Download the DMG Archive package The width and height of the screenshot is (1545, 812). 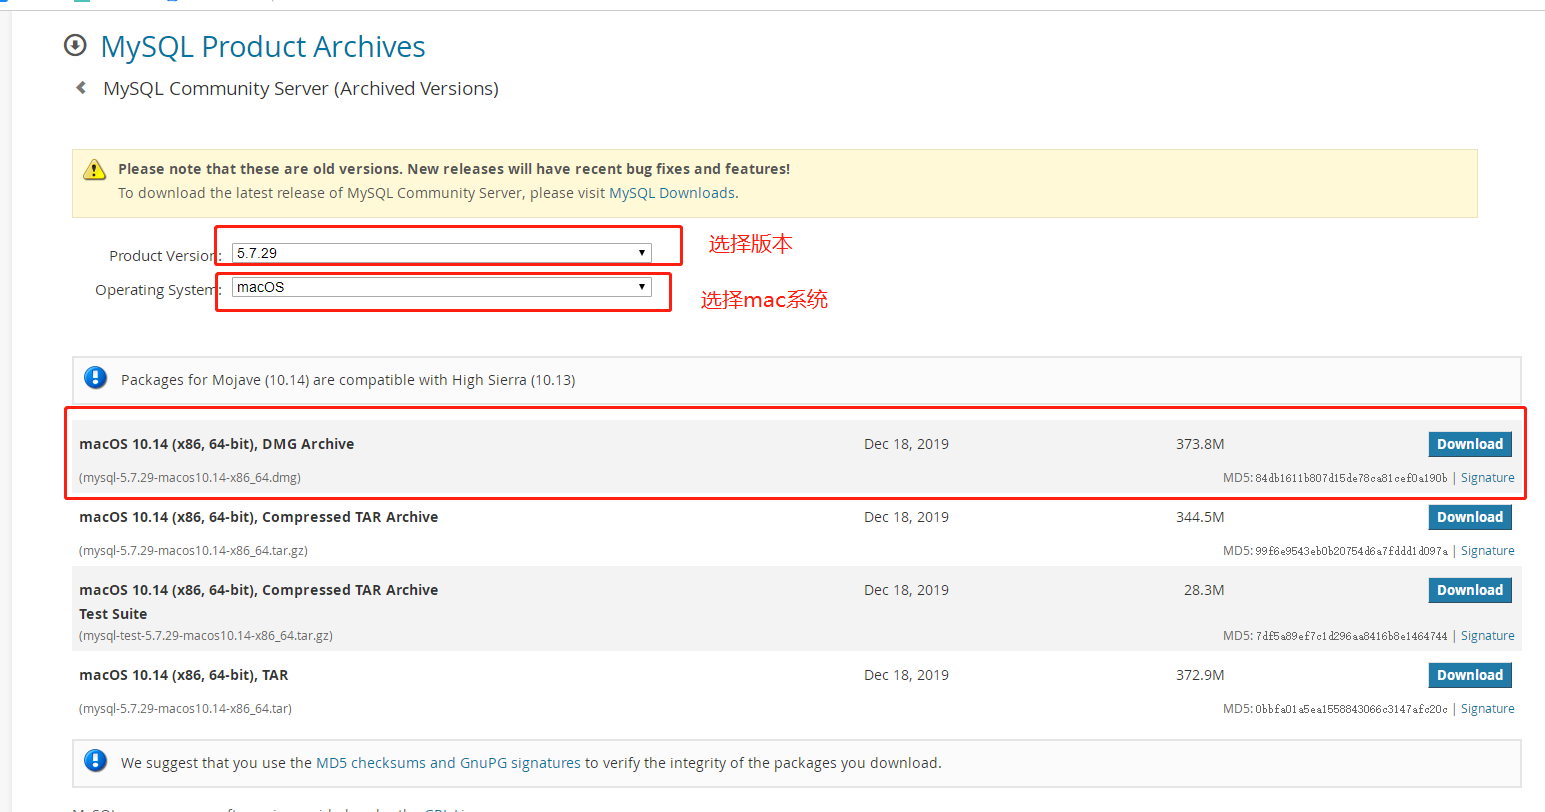point(1470,444)
